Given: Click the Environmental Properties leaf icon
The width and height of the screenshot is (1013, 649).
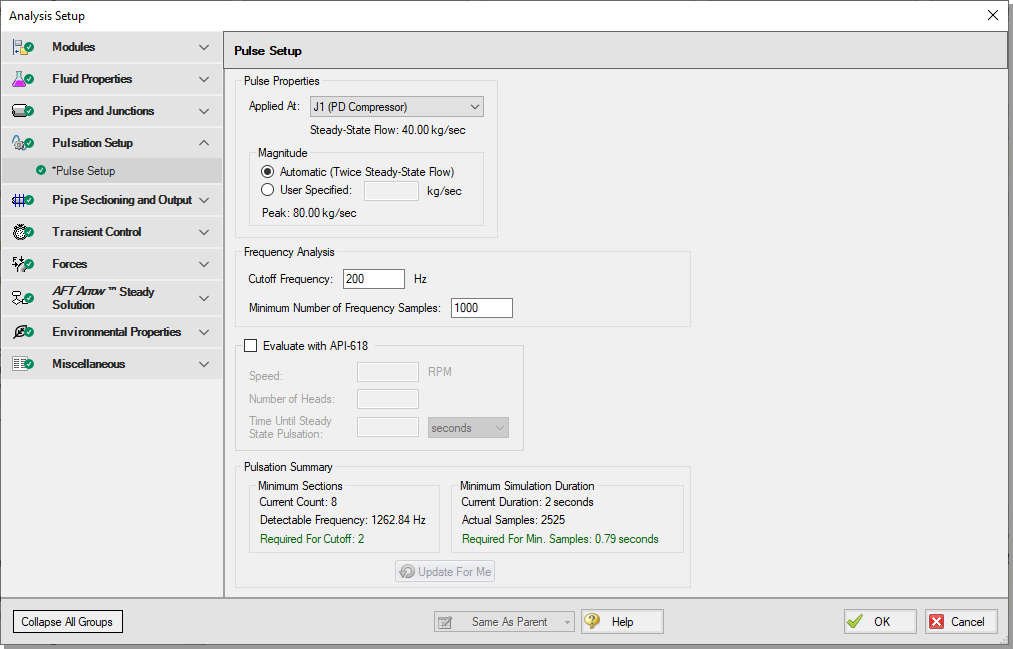Looking at the screenshot, I should tap(23, 332).
